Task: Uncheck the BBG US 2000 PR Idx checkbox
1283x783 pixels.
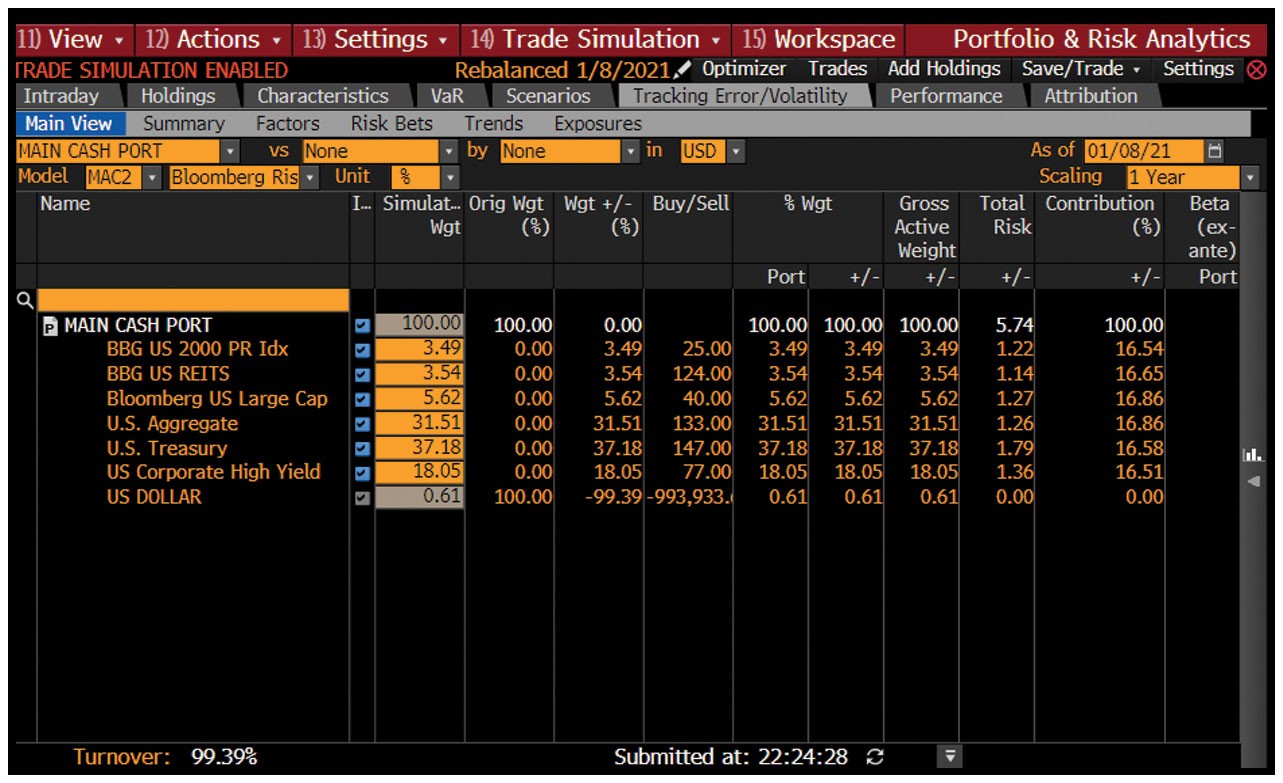Action: [362, 350]
